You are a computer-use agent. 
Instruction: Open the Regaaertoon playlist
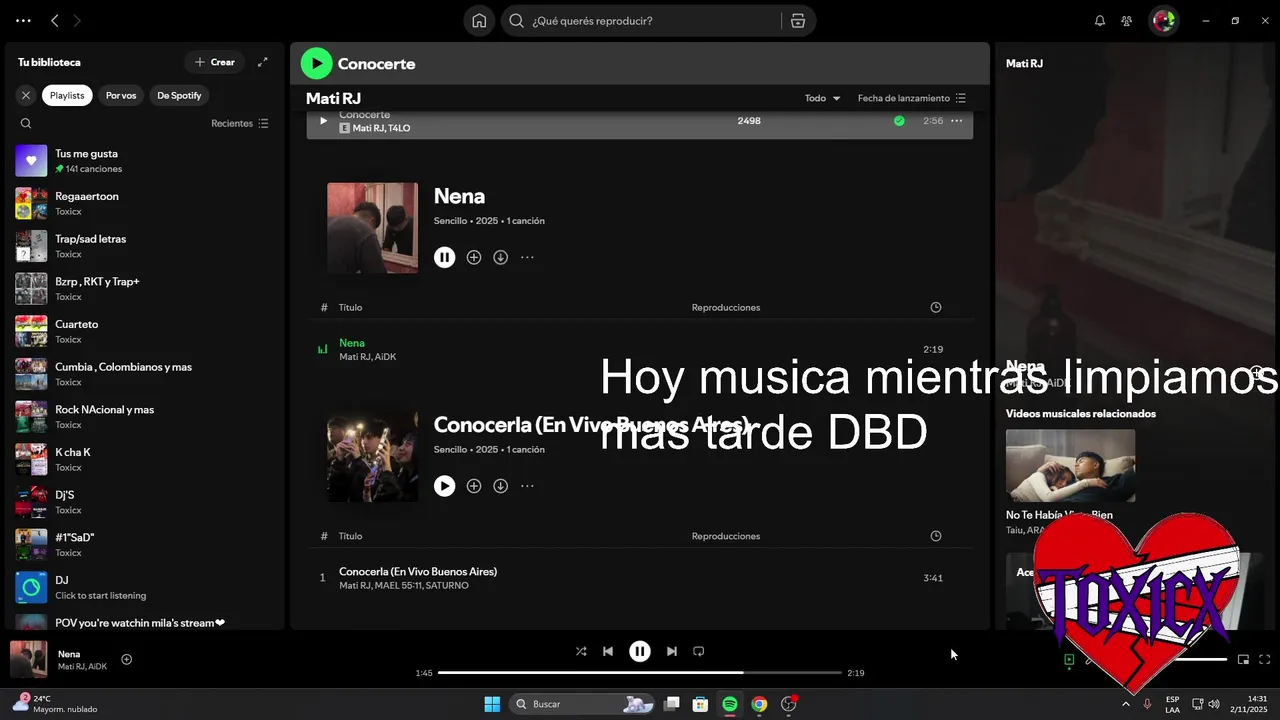pyautogui.click(x=145, y=204)
